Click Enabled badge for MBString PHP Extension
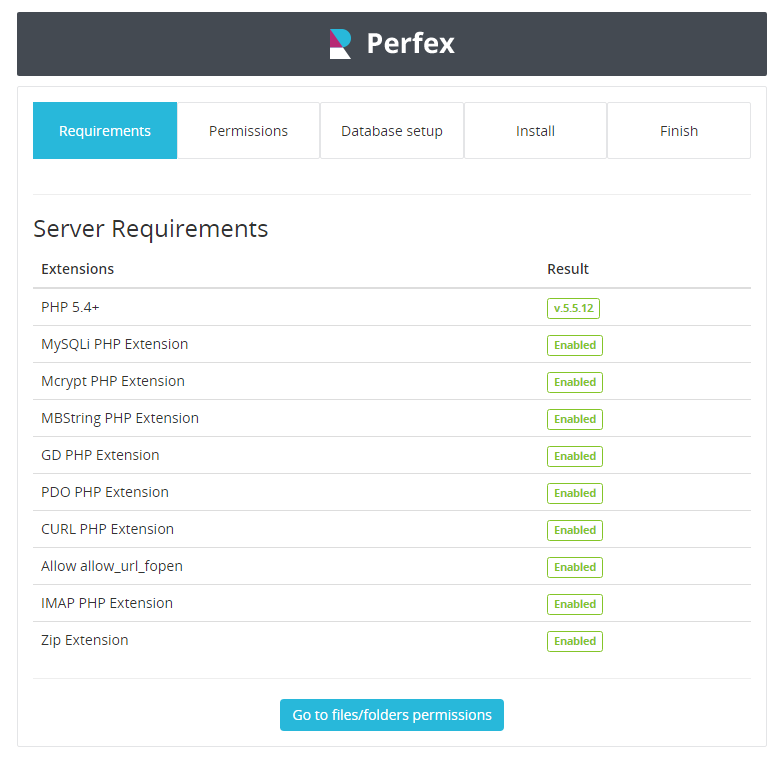783x763 pixels. pyautogui.click(x=575, y=419)
